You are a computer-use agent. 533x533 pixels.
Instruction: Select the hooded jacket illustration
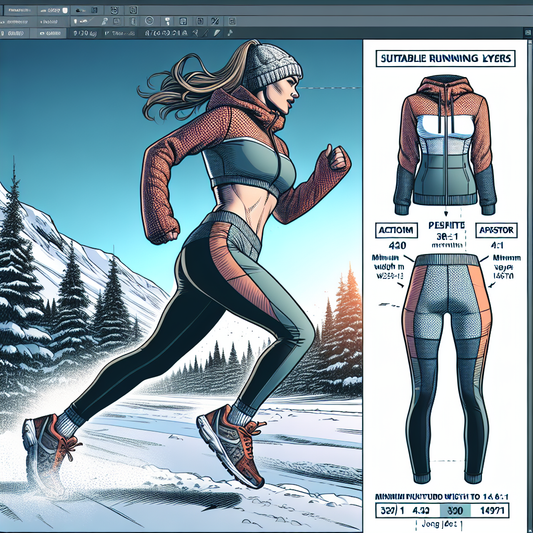(x=445, y=145)
